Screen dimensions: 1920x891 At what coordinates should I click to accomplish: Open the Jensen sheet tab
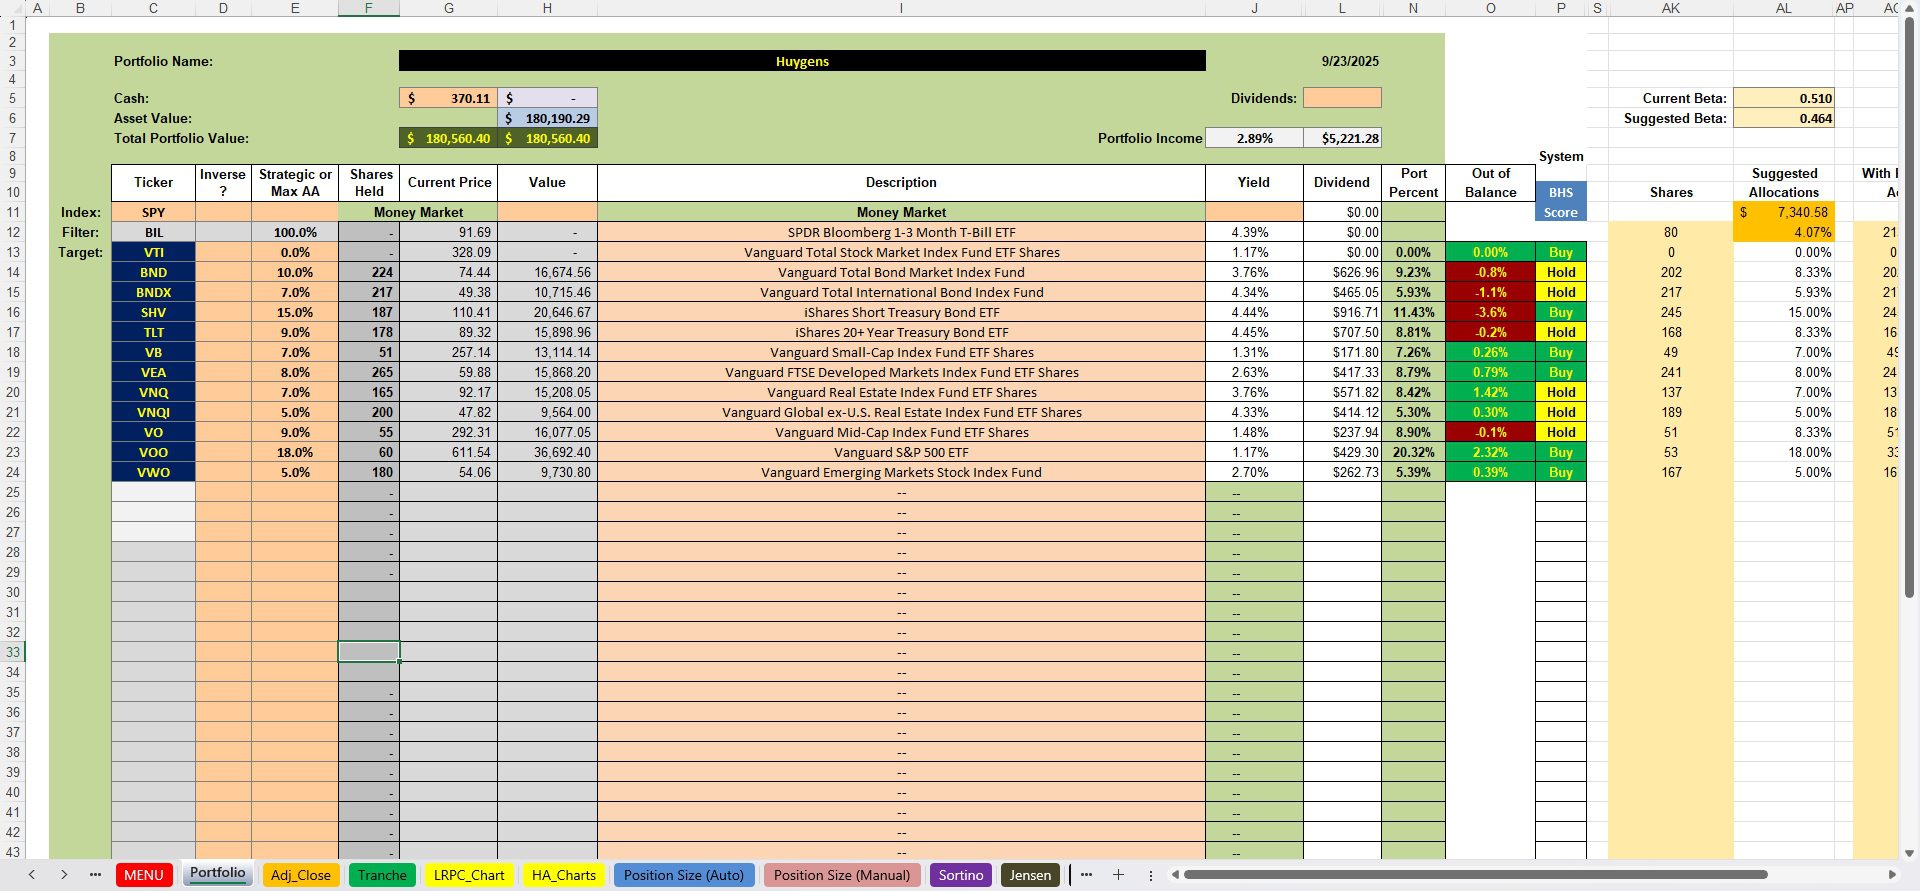[1030, 875]
